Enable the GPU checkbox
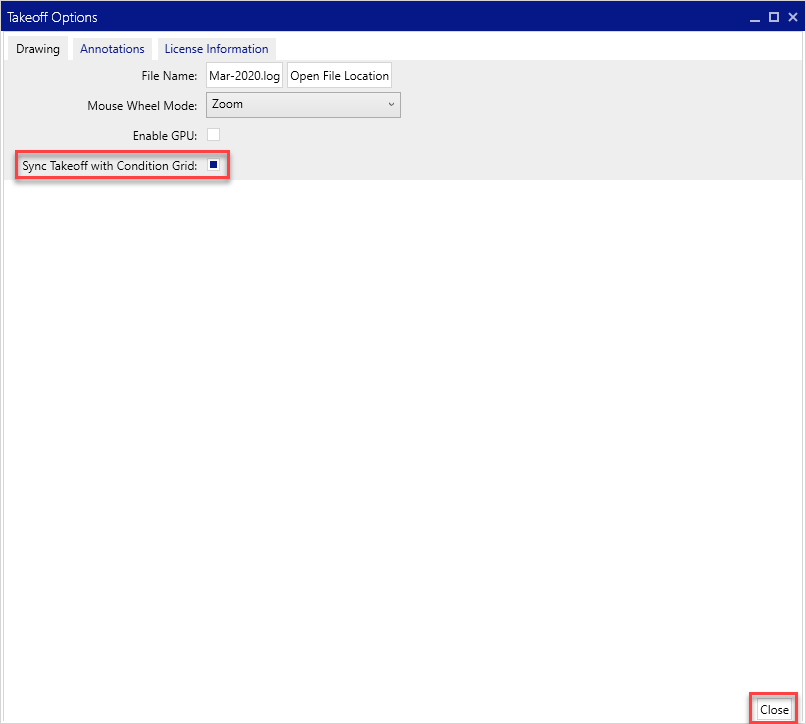806x724 pixels. (x=213, y=135)
